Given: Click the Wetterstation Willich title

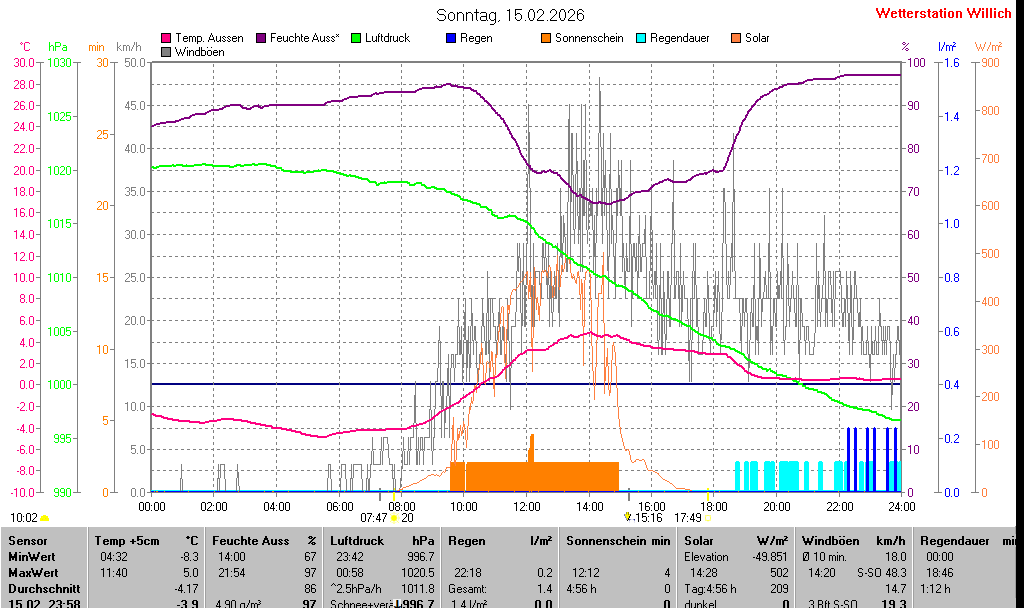Looking at the screenshot, I should pyautogui.click(x=943, y=14).
